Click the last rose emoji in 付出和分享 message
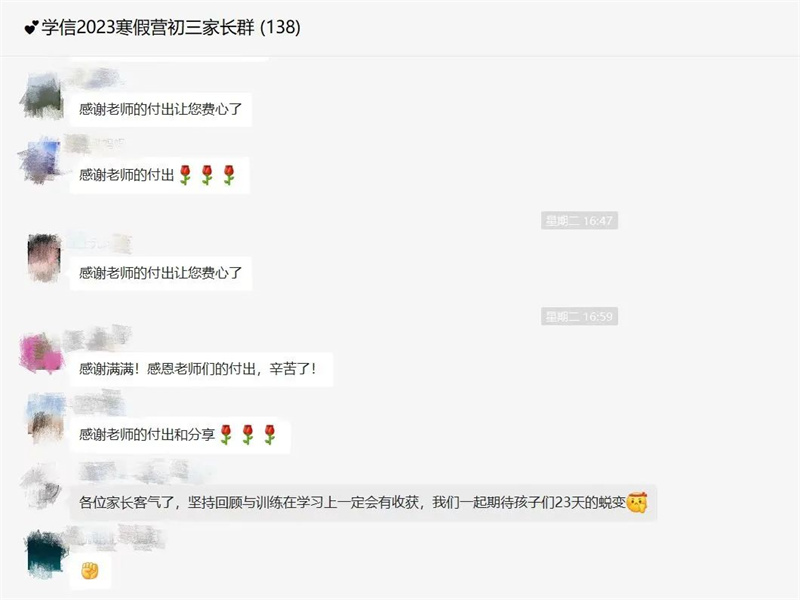800x600 pixels. pos(270,434)
